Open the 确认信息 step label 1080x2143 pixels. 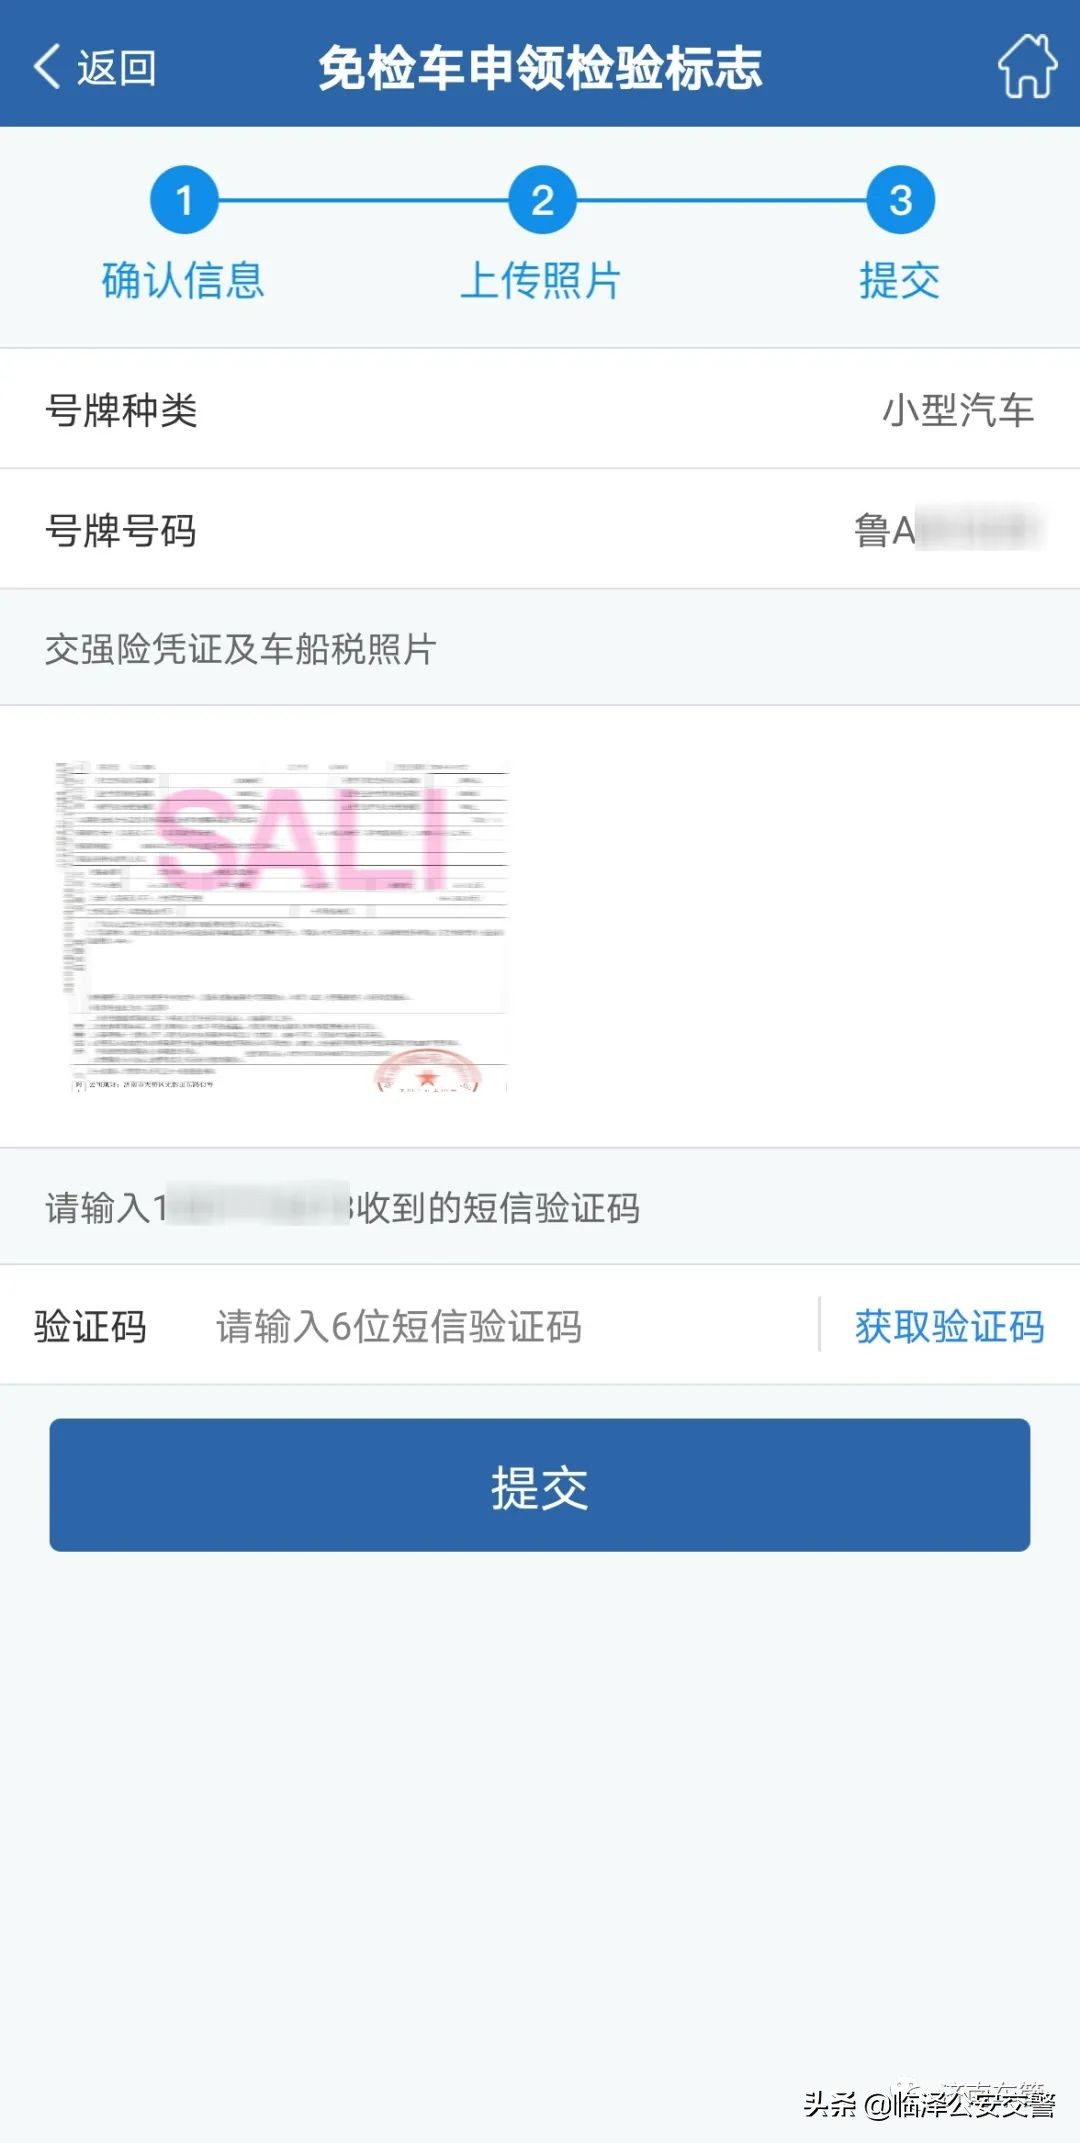coord(184,280)
